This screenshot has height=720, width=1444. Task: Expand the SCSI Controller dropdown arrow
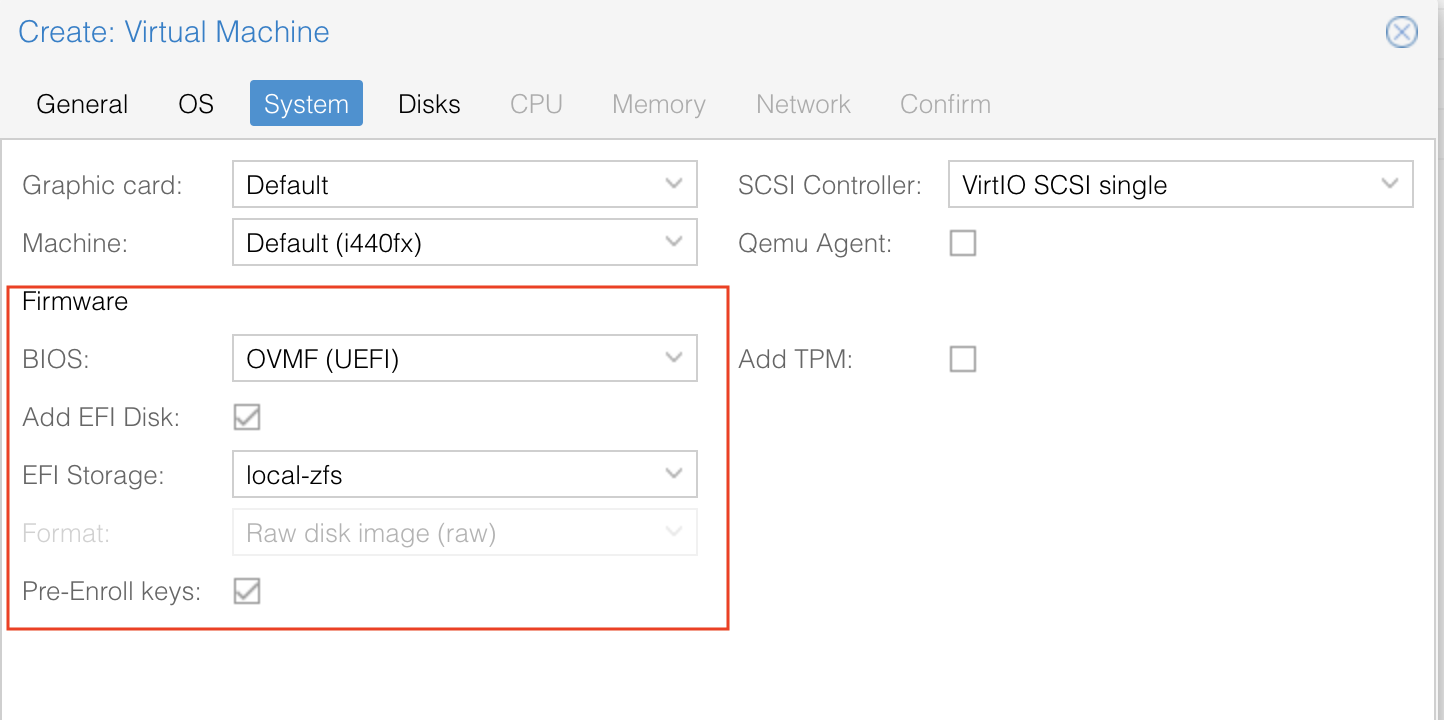(1390, 185)
